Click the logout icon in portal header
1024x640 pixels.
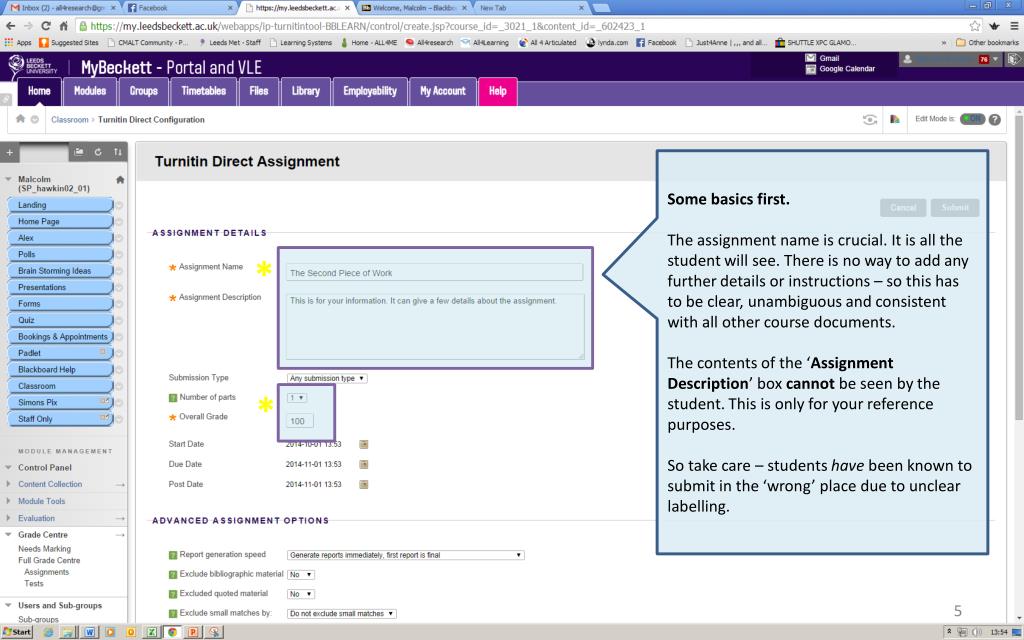pyautogui.click(x=1014, y=59)
